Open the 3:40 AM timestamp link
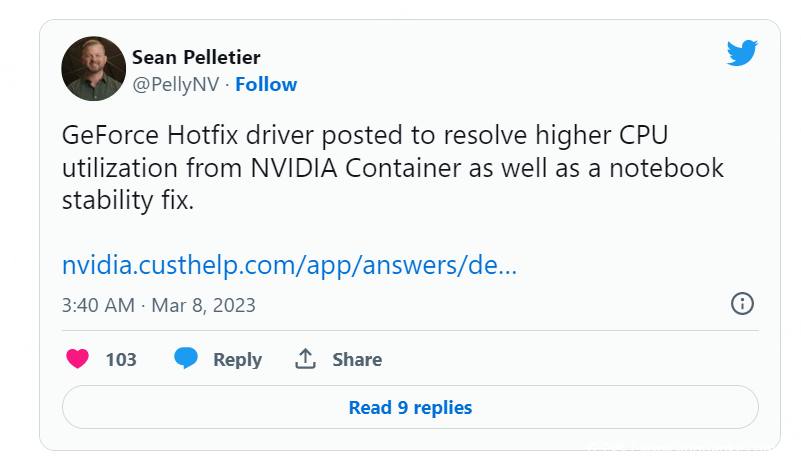Image resolution: width=801 pixels, height=468 pixels. click(x=98, y=306)
